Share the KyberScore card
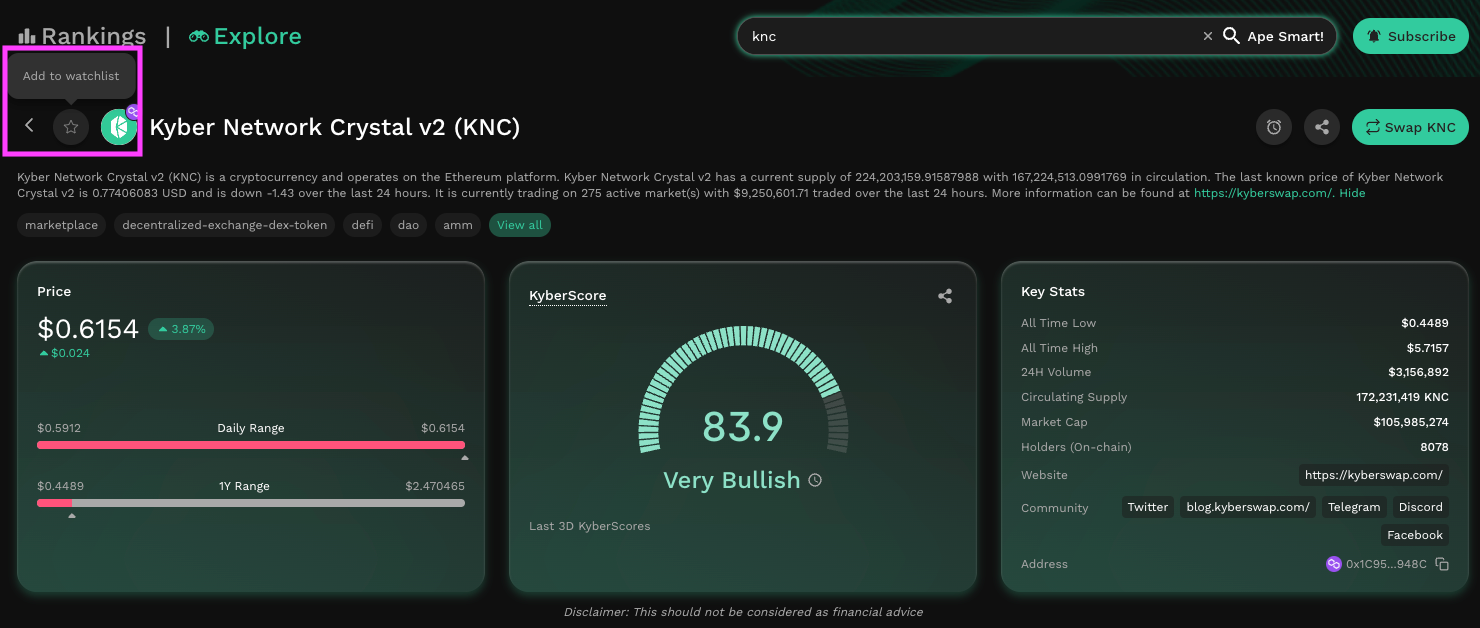1480x628 pixels. pos(945,296)
